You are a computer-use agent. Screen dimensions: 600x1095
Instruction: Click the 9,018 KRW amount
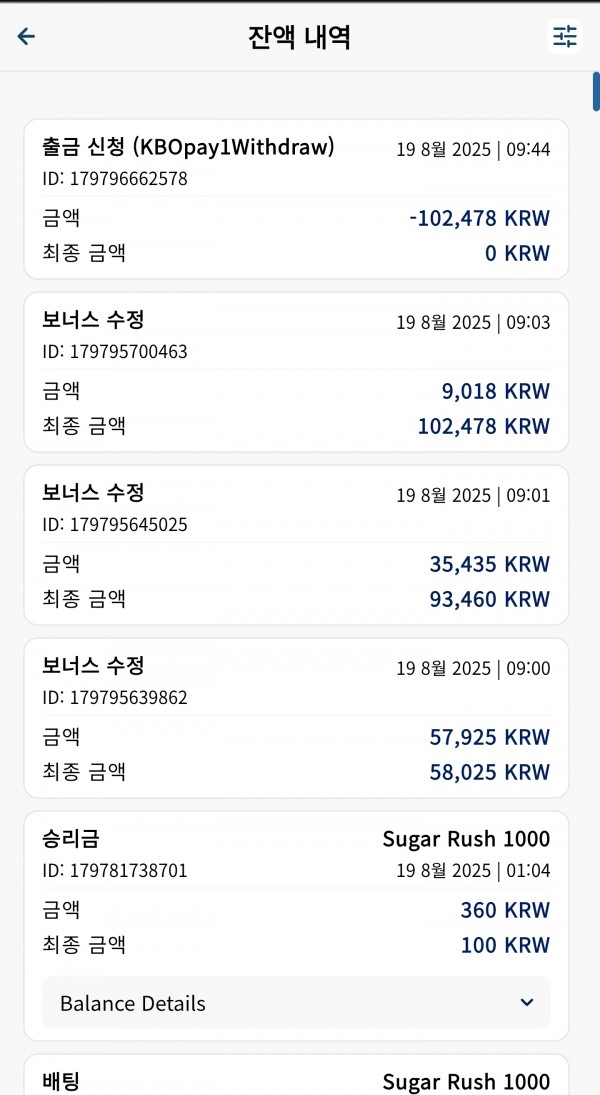click(495, 391)
